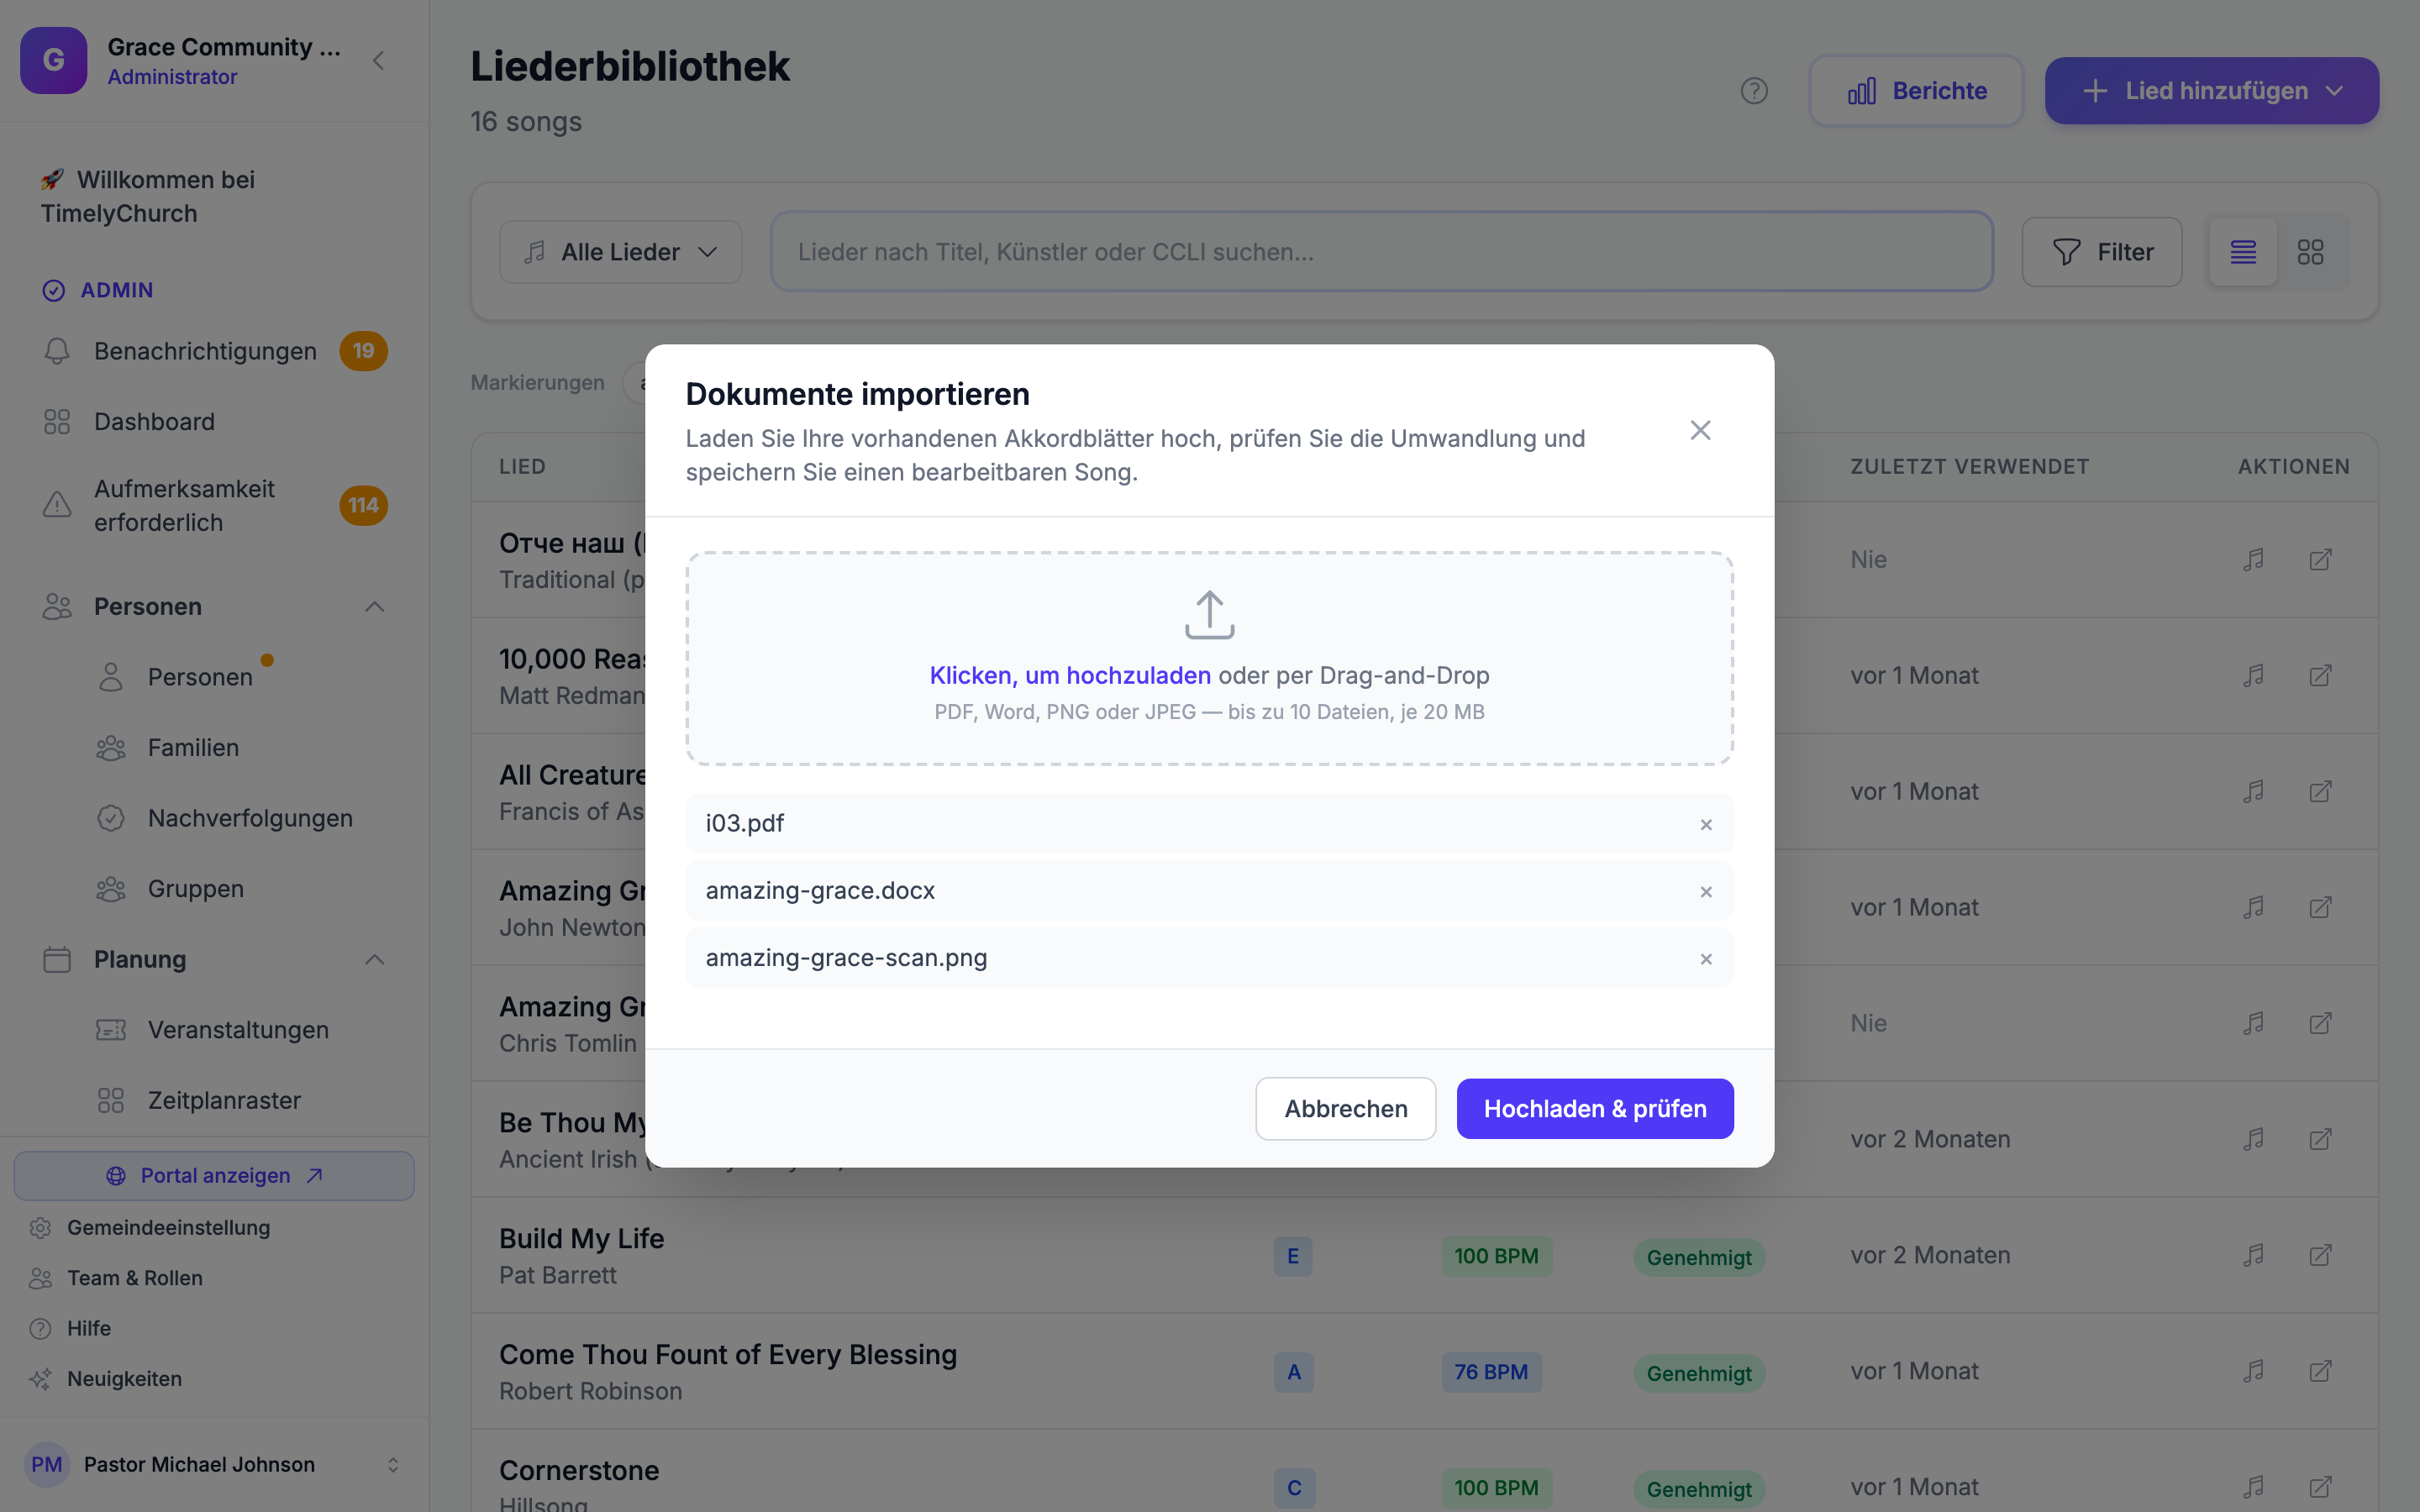
Task: Click the upload arrow icon in dropzone
Action: point(1209,614)
